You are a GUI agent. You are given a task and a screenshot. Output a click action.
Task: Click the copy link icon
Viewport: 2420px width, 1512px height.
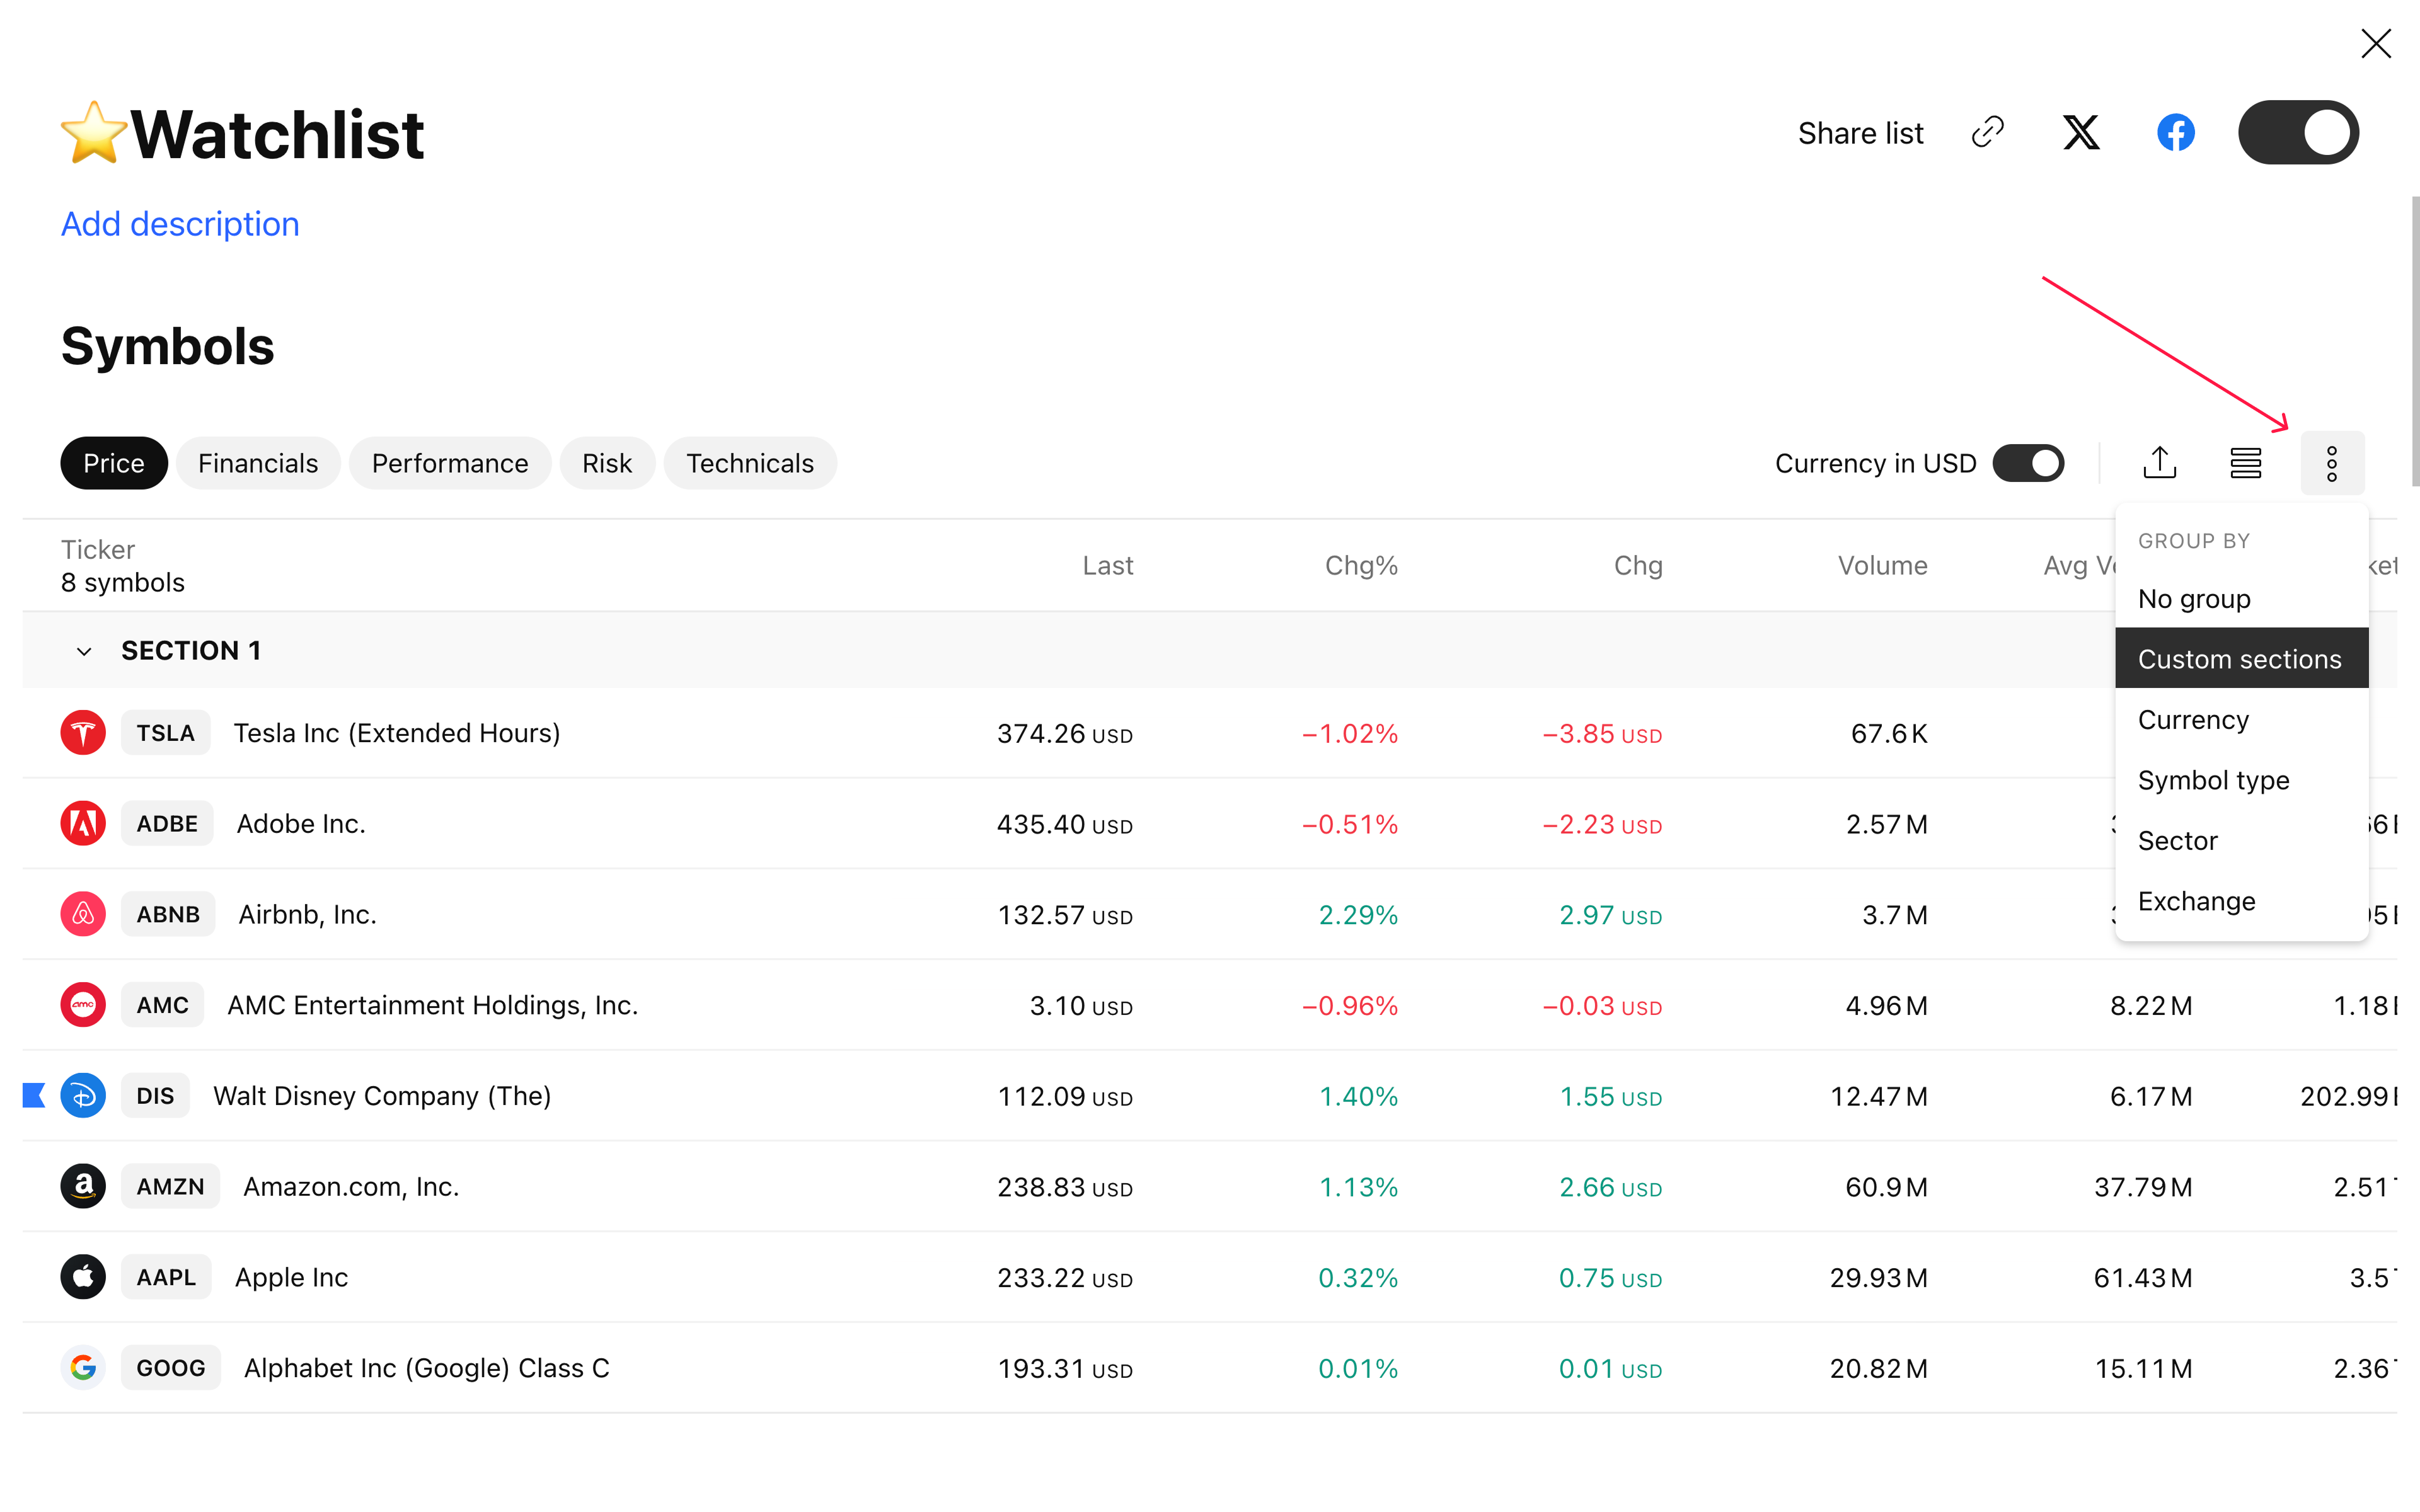tap(1987, 132)
